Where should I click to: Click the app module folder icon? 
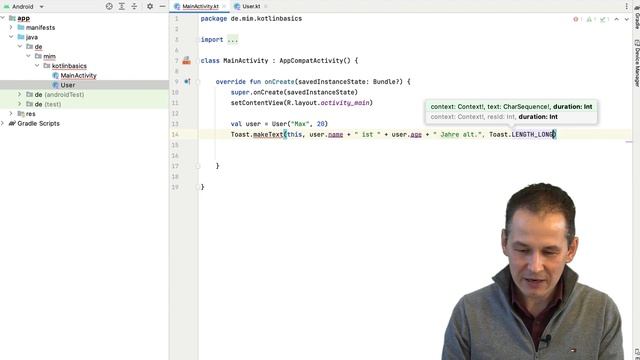point(12,18)
